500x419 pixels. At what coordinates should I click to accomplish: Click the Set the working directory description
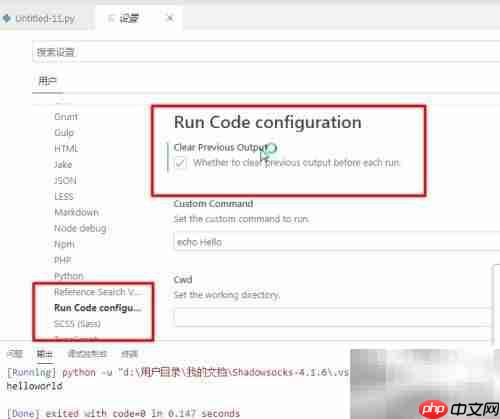pos(227,295)
